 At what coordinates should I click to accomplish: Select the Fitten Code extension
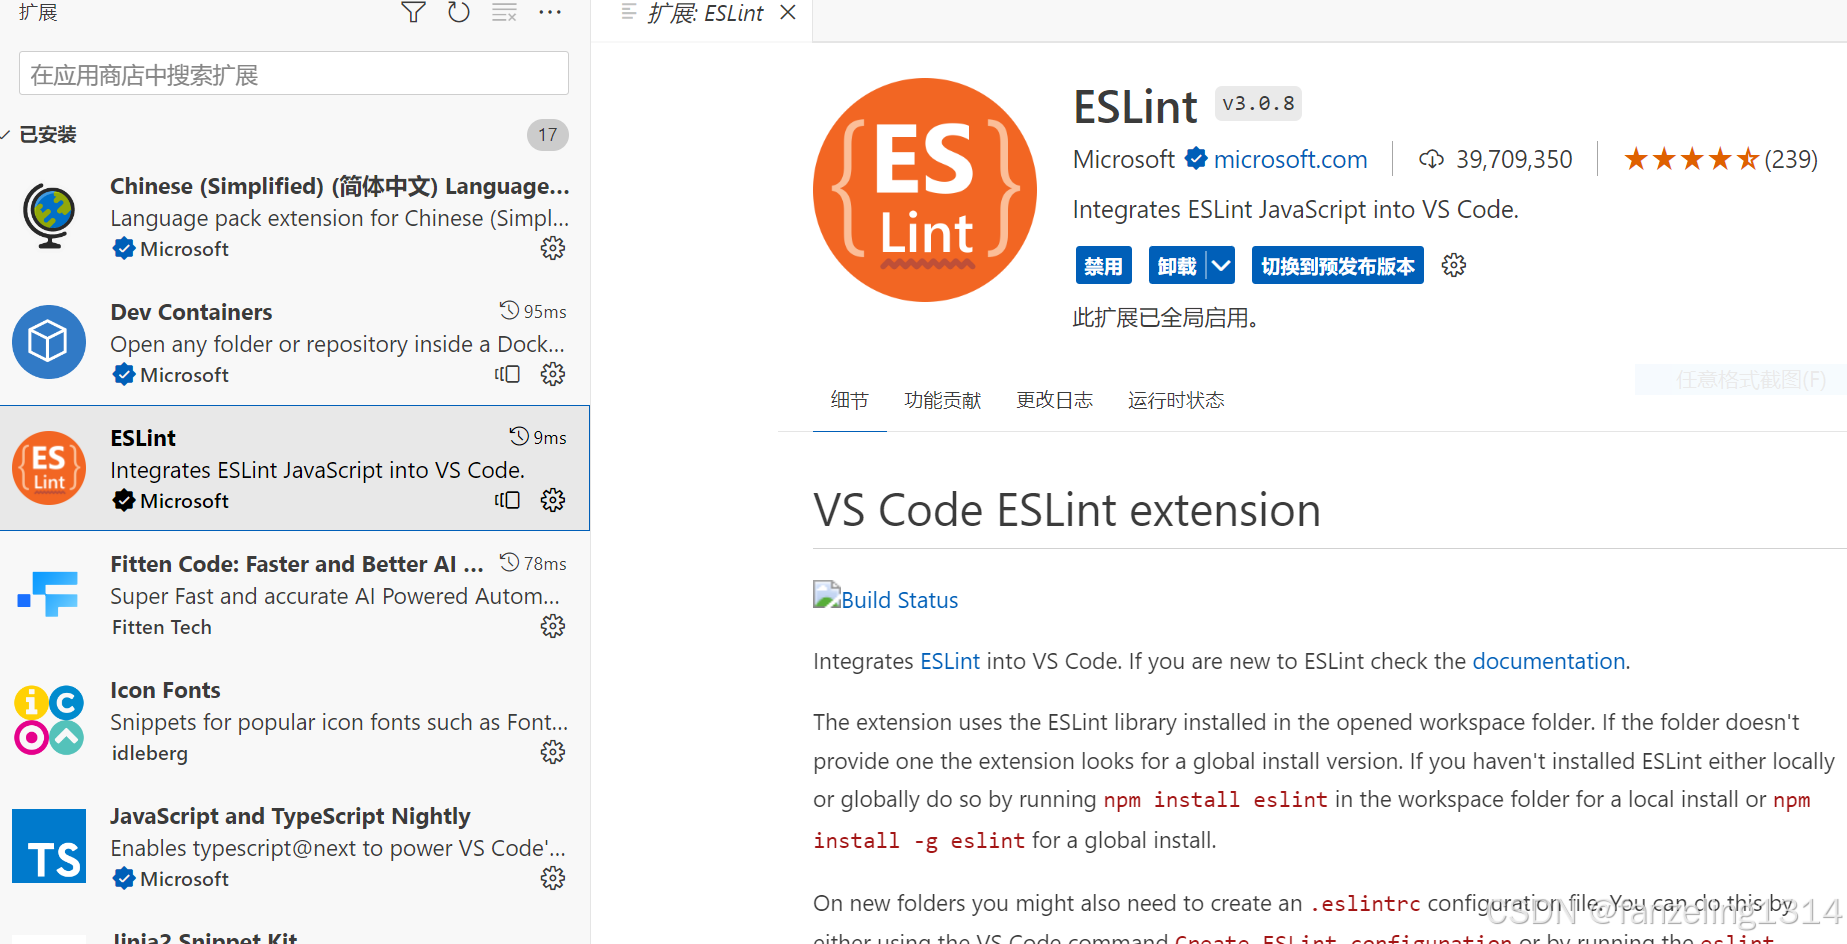pyautogui.click(x=294, y=595)
